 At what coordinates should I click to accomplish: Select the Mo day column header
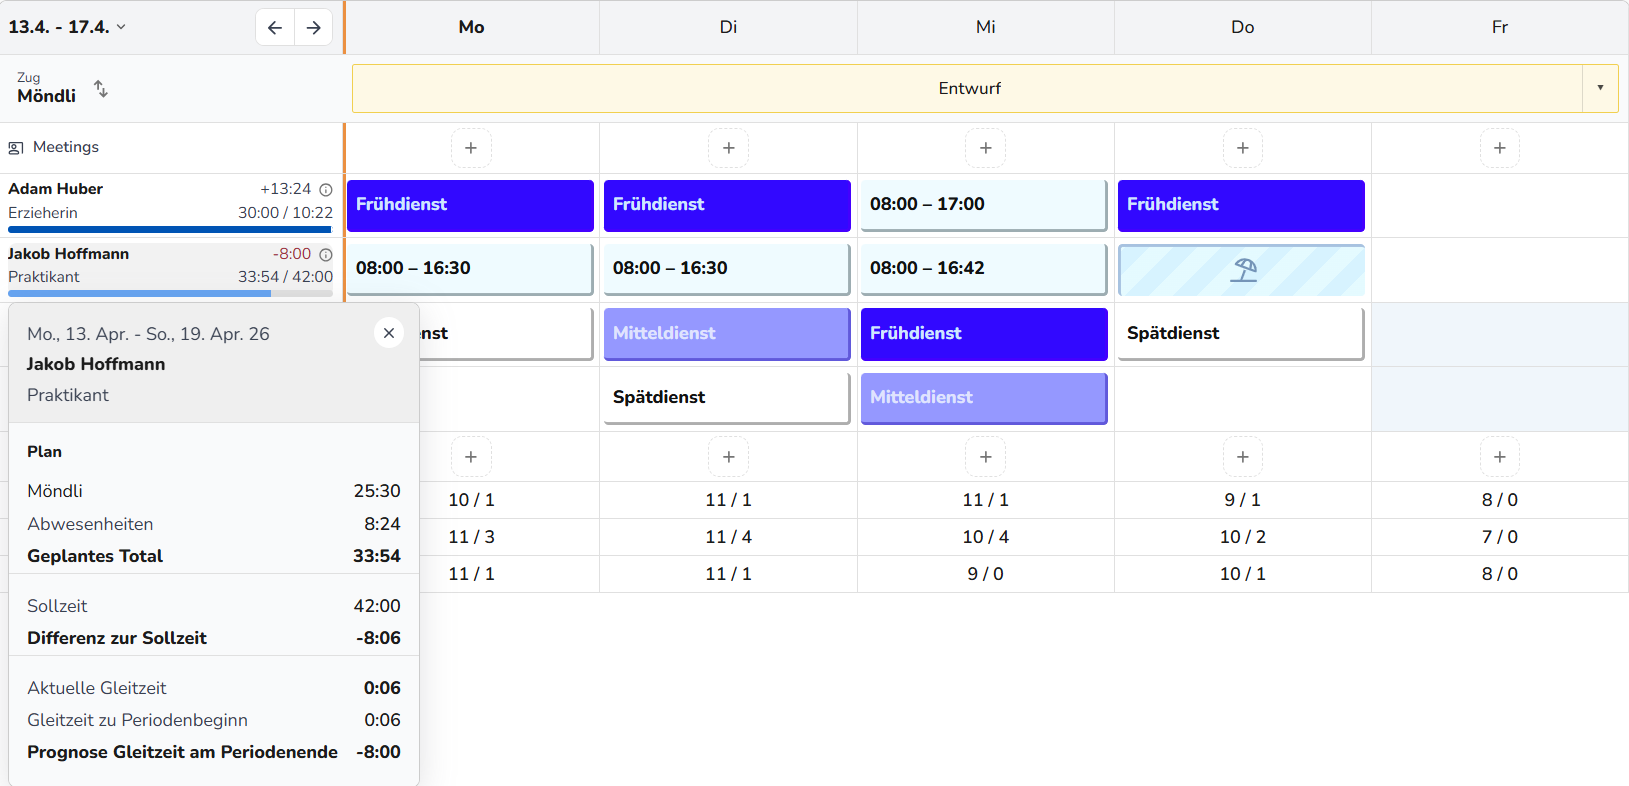pos(471,27)
